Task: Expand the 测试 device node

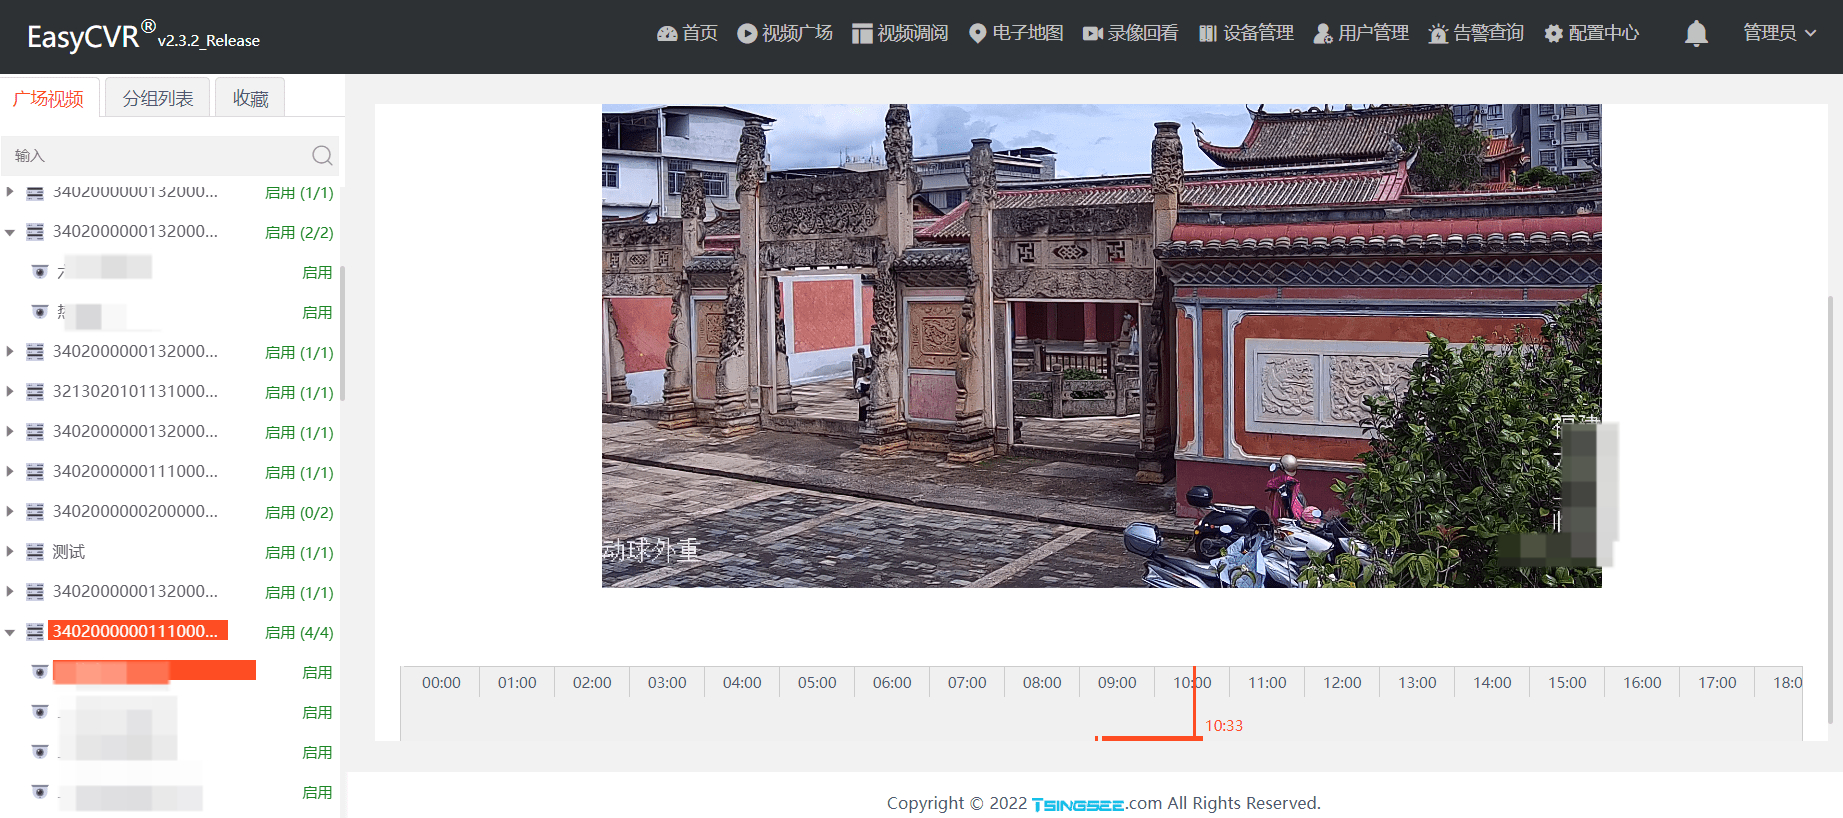Action: tap(10, 552)
